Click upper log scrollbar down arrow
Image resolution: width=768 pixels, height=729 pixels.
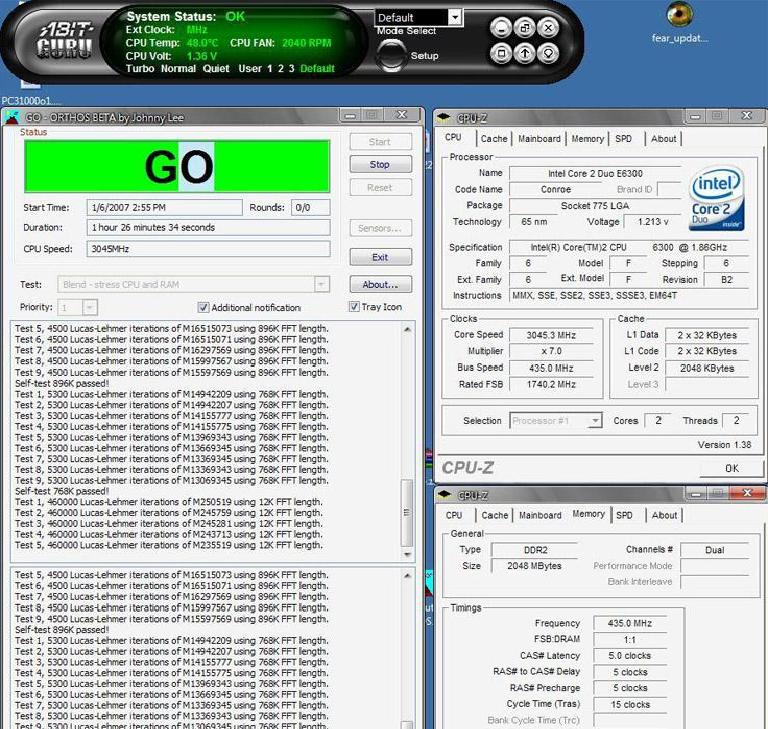click(407, 554)
